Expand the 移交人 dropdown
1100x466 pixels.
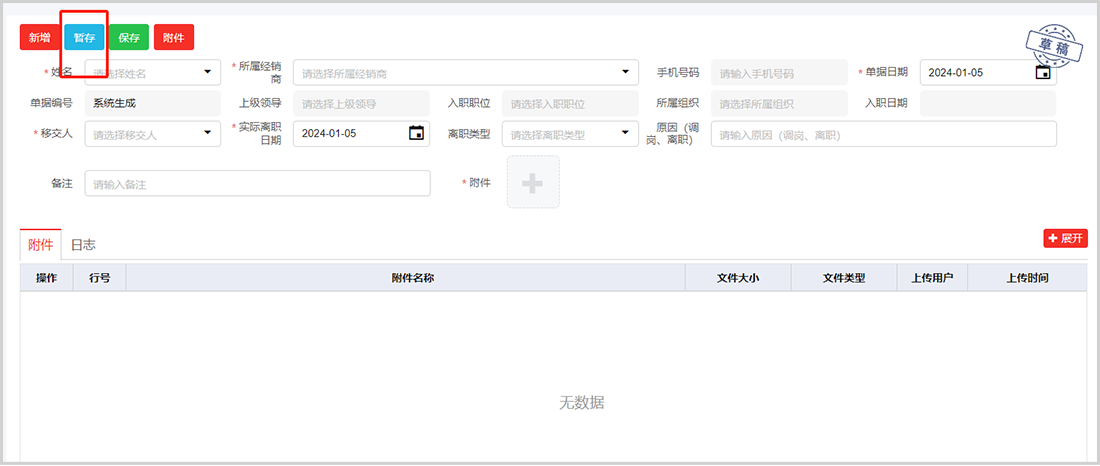(x=208, y=133)
